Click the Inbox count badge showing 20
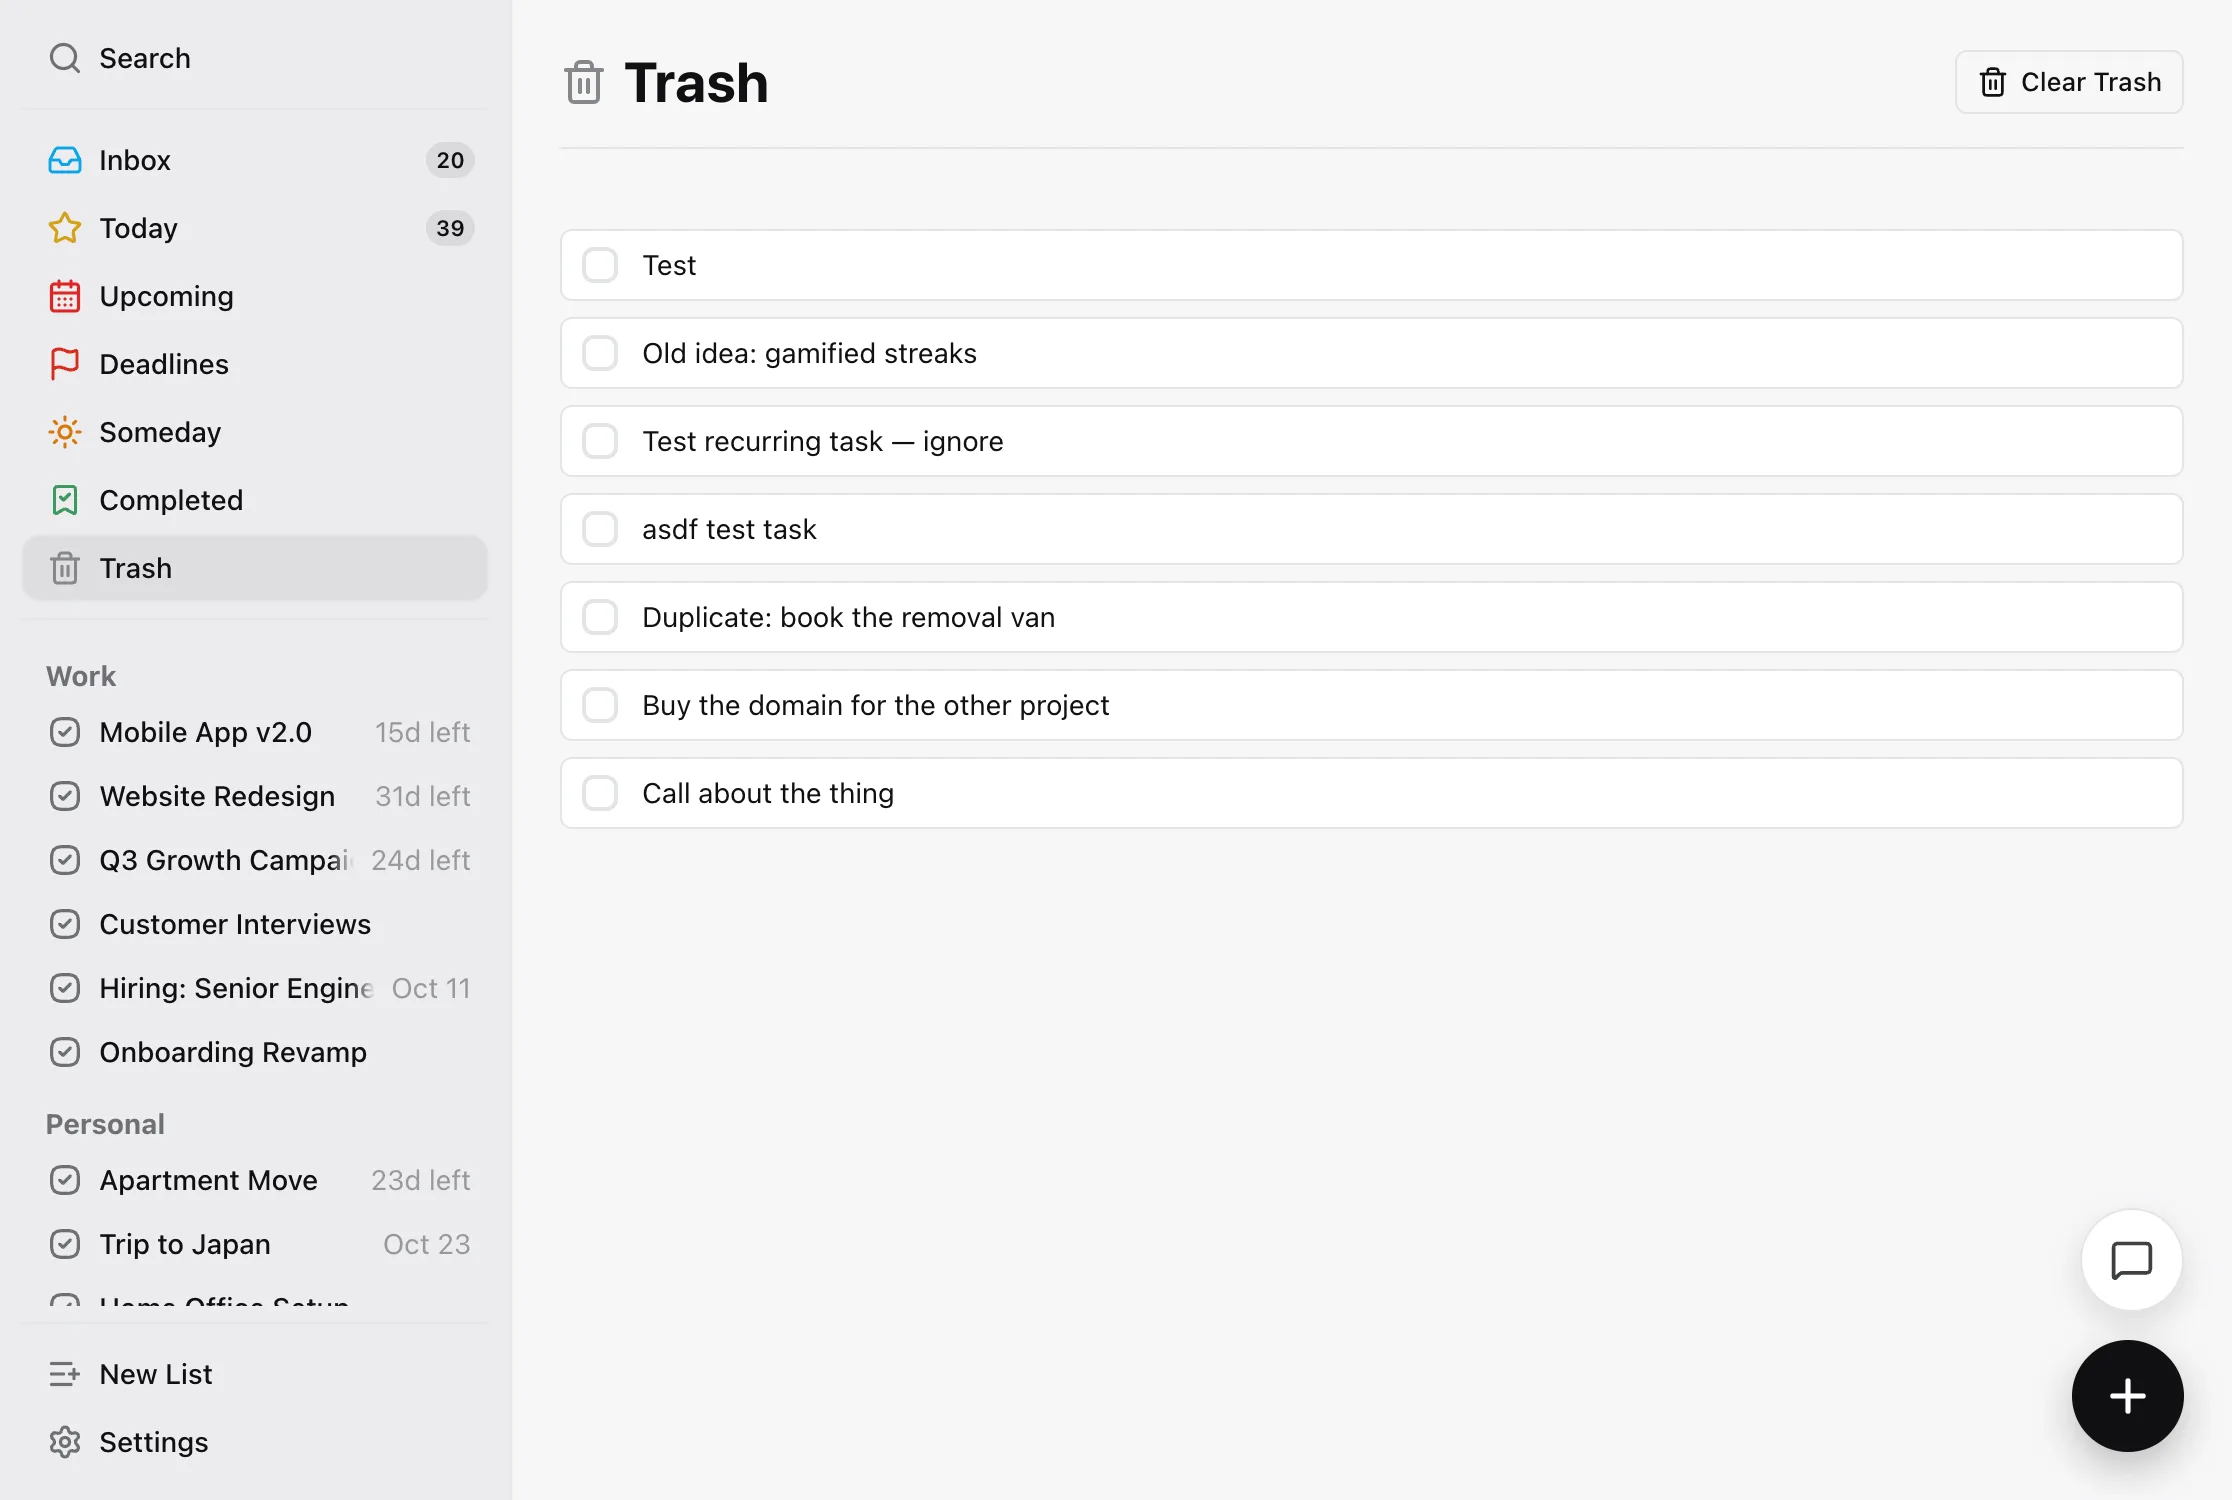Image resolution: width=2232 pixels, height=1500 pixels. tap(450, 160)
